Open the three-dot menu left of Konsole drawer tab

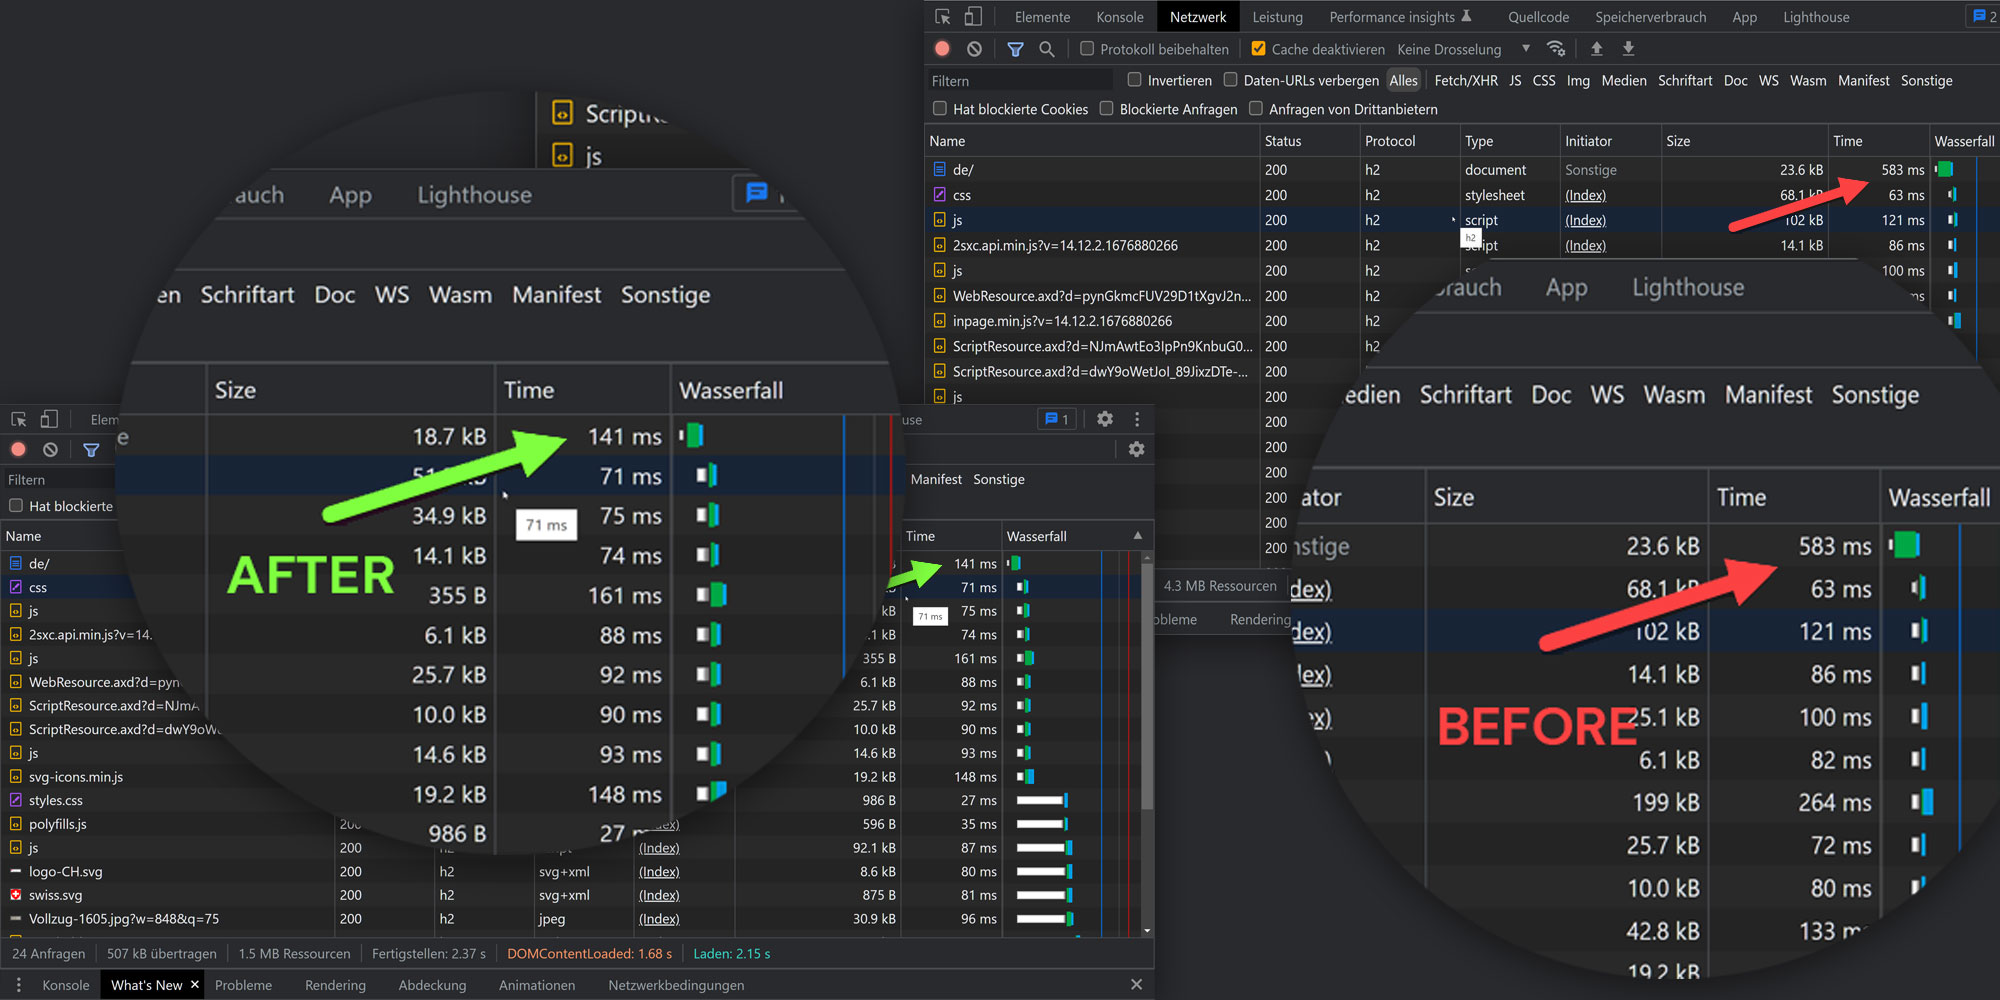click(18, 985)
